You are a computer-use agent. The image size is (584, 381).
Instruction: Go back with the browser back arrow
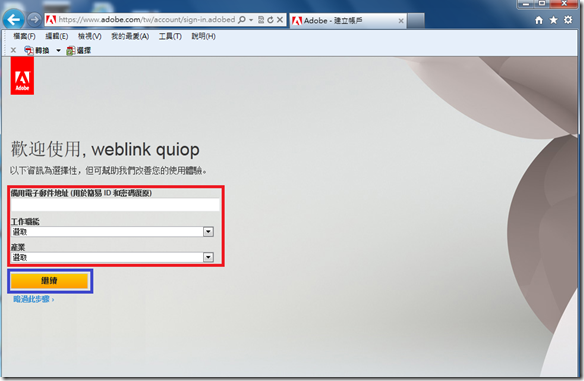[x=13, y=19]
